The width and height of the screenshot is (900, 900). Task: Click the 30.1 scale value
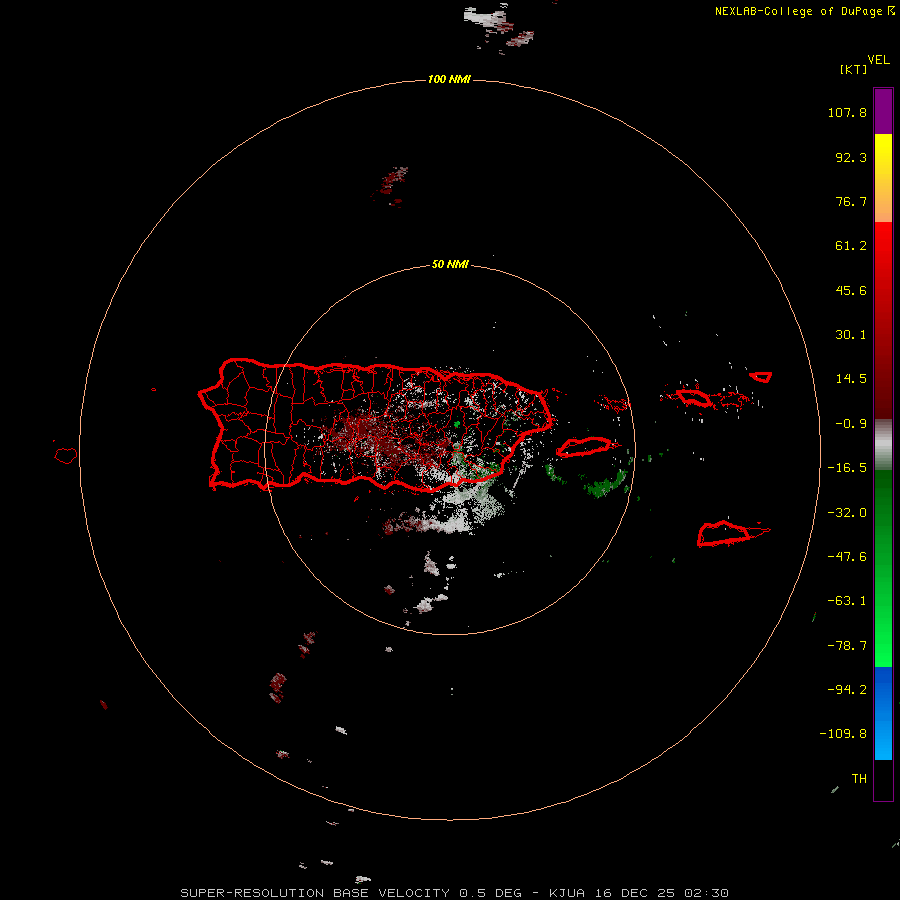[851, 335]
